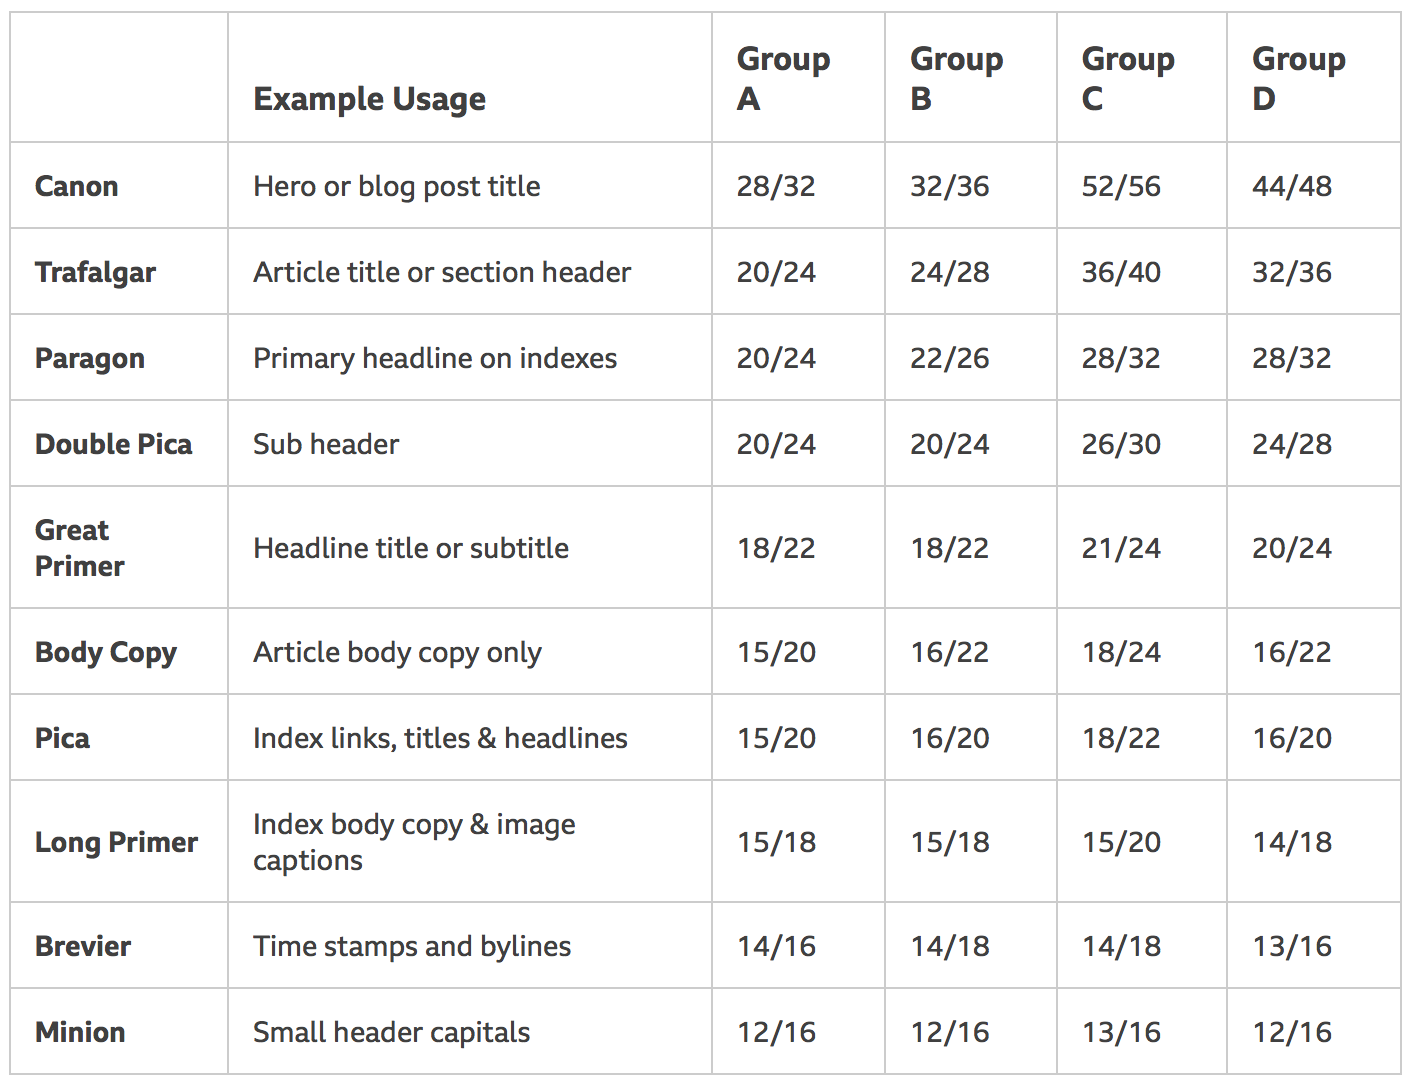Viewport: 1412px width, 1086px height.
Task: Select the Trafalgar row label
Action: [95, 272]
